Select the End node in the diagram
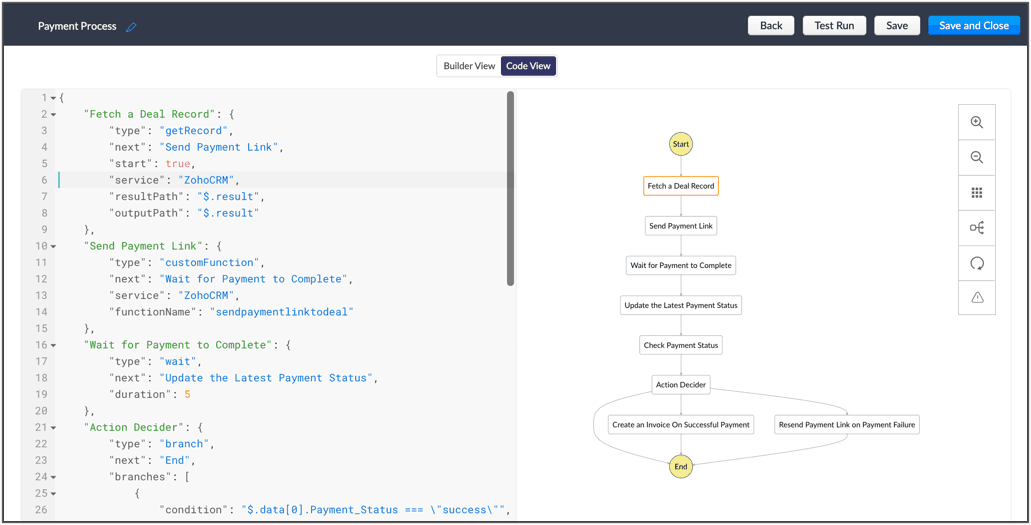Image resolution: width=1031 pixels, height=525 pixels. point(681,466)
